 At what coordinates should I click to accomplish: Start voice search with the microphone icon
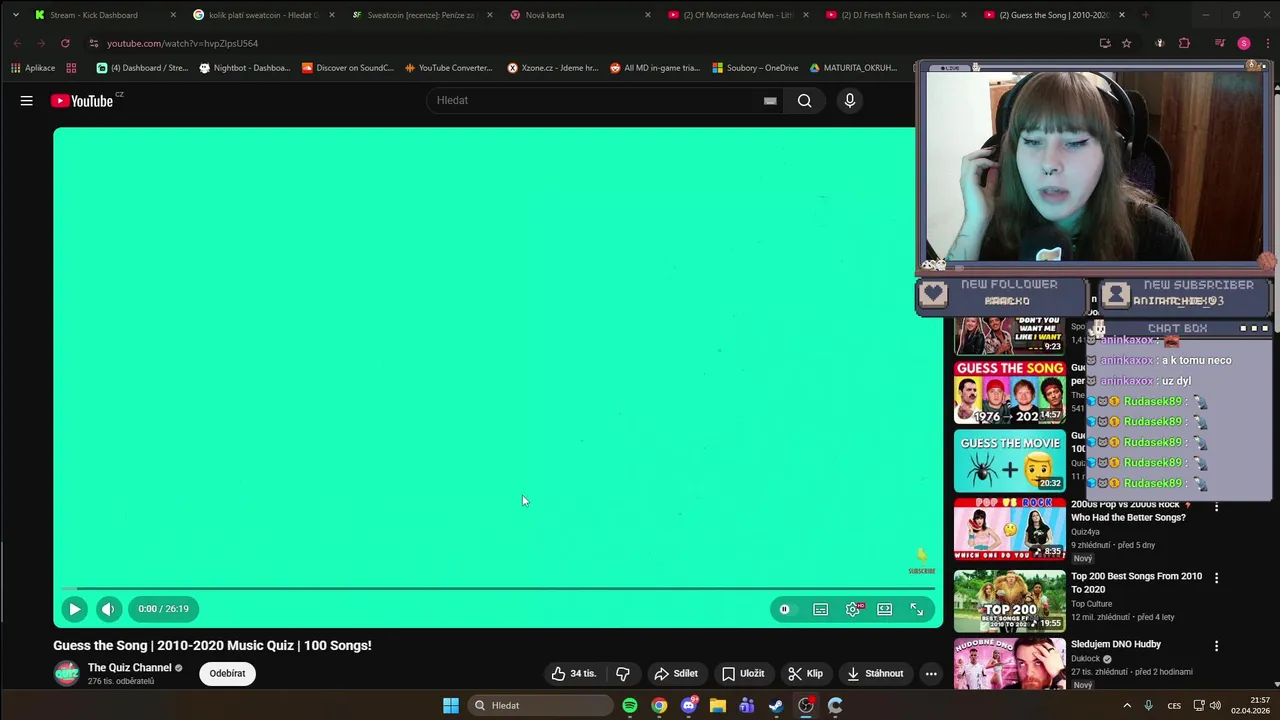click(850, 100)
